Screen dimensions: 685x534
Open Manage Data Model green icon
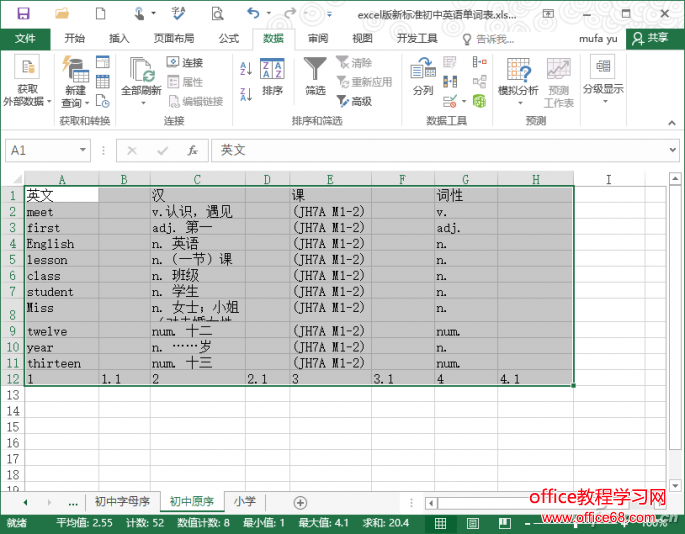tap(479, 101)
